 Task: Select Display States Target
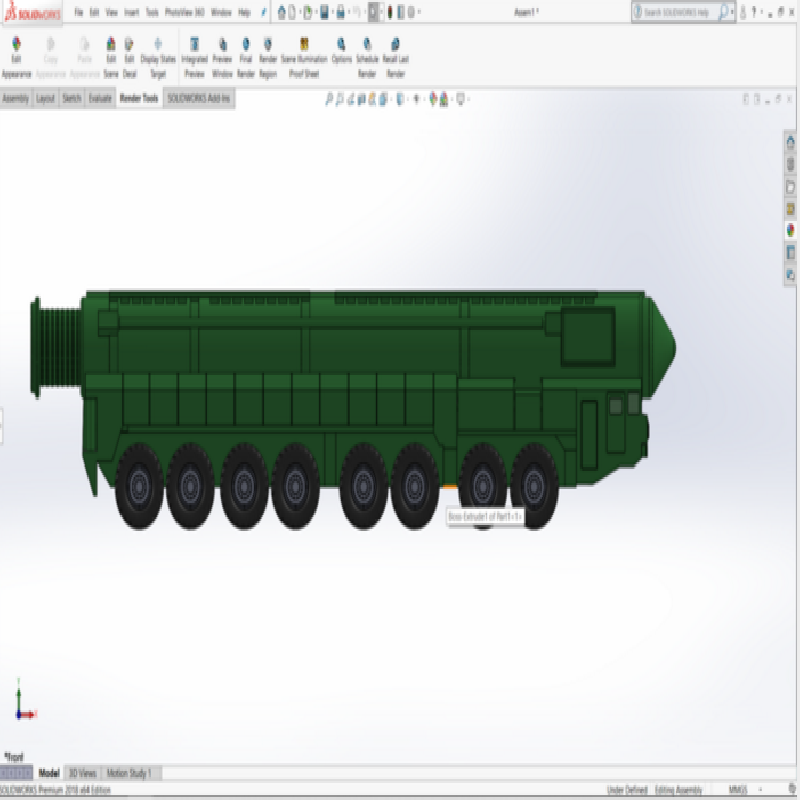tap(158, 57)
